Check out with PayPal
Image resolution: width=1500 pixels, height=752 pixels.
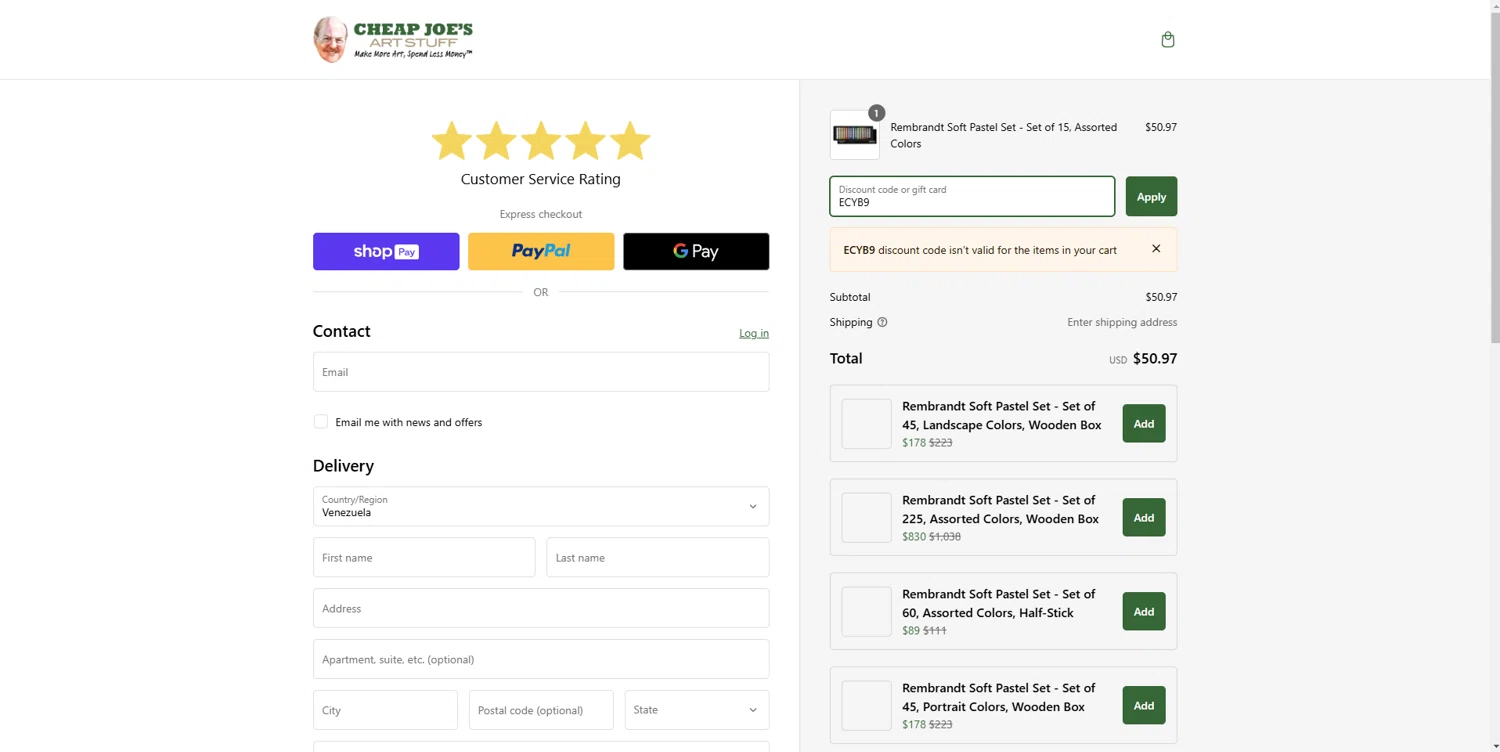point(541,252)
